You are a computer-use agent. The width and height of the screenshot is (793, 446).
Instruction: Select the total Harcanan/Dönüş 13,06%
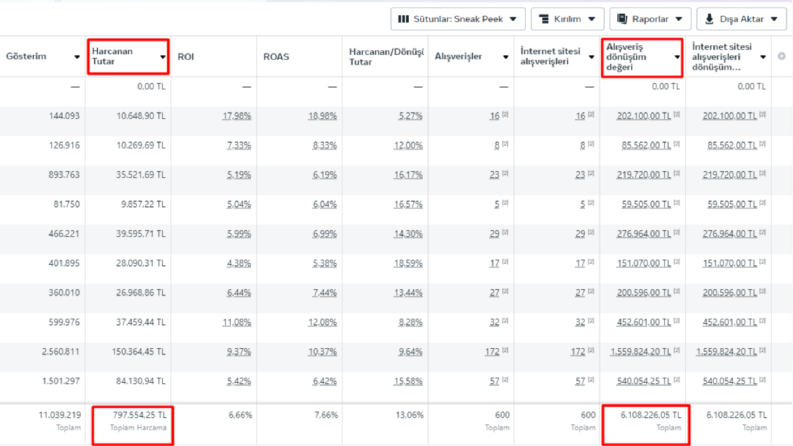409,415
